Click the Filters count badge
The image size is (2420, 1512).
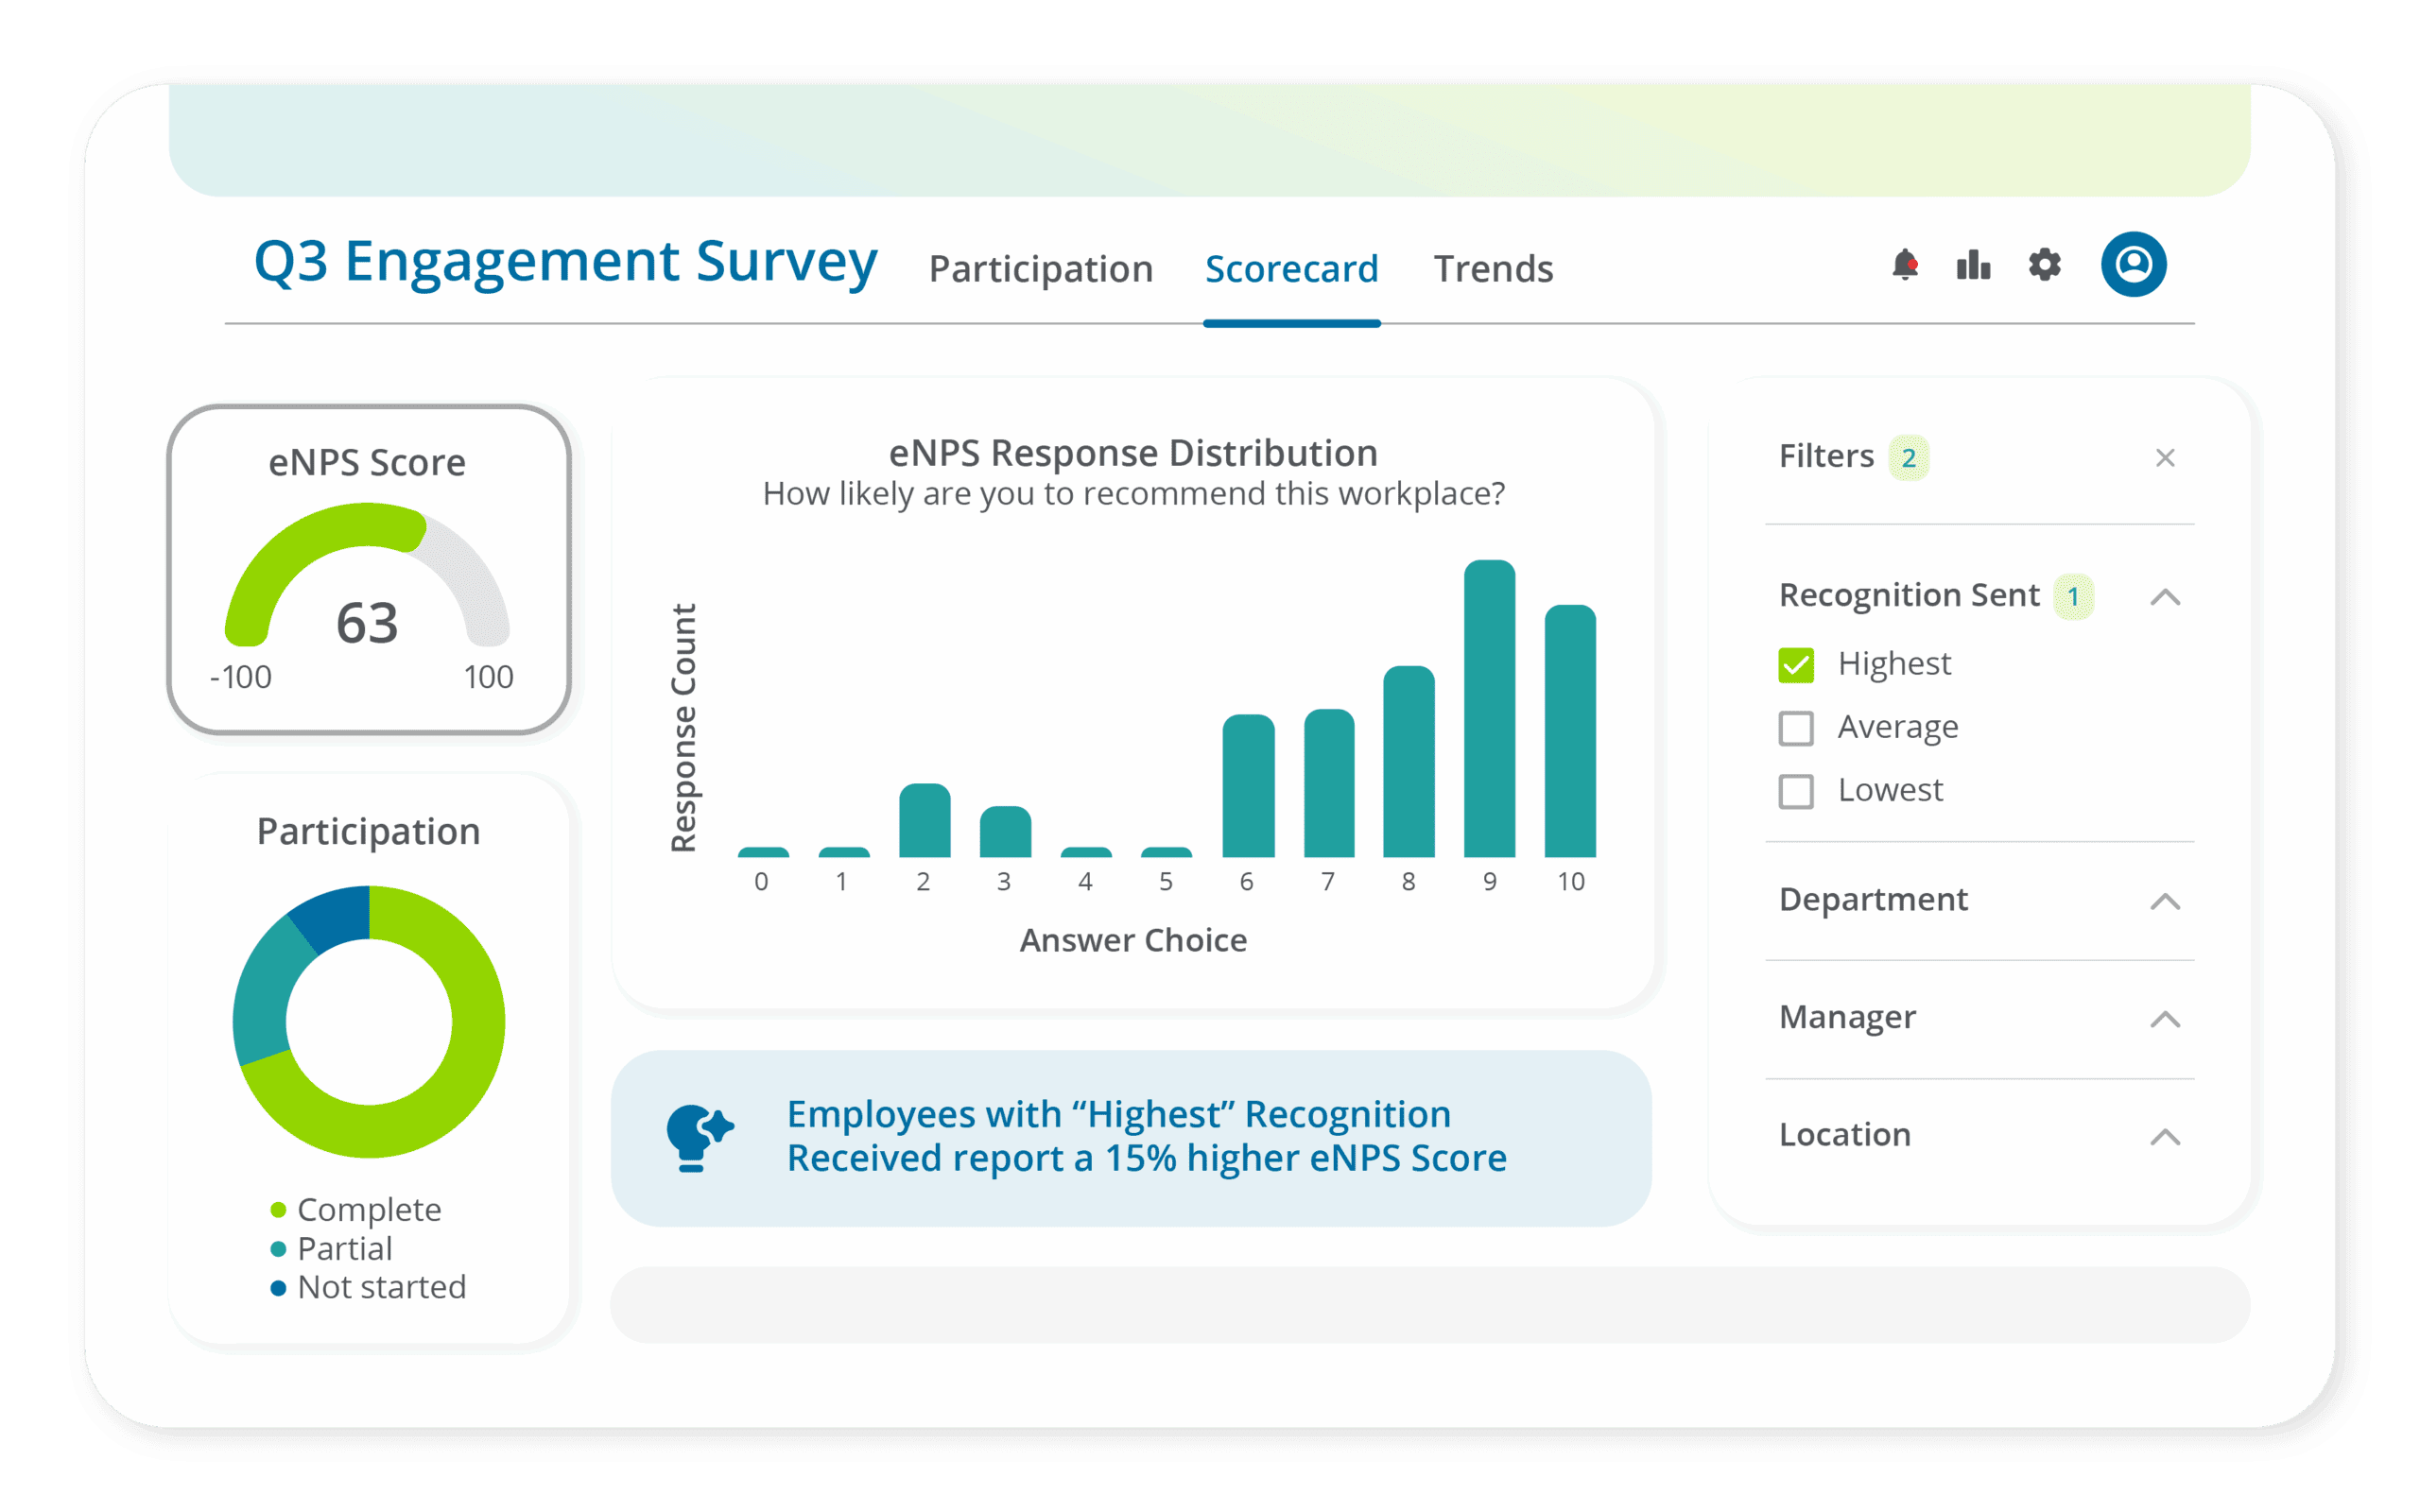tap(1908, 458)
